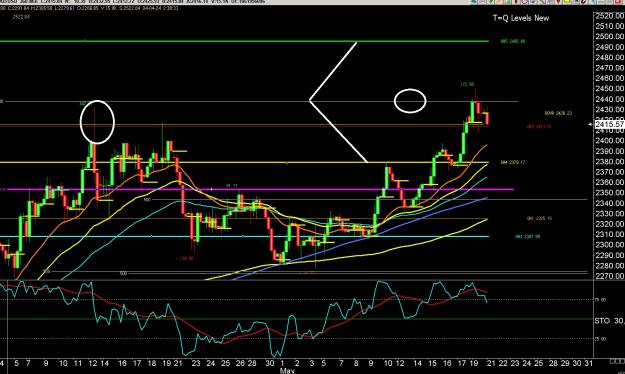Click the T=Q Levels New chart label

[521, 18]
